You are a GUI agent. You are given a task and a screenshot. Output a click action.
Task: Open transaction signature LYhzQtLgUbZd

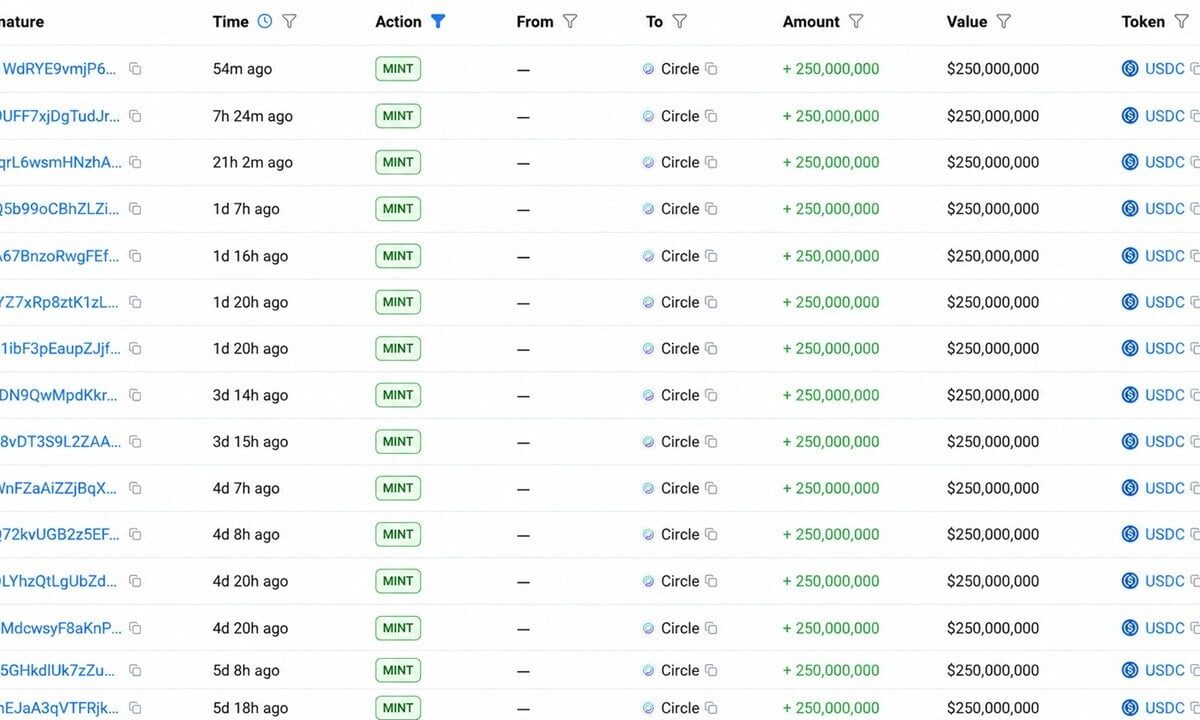59,581
